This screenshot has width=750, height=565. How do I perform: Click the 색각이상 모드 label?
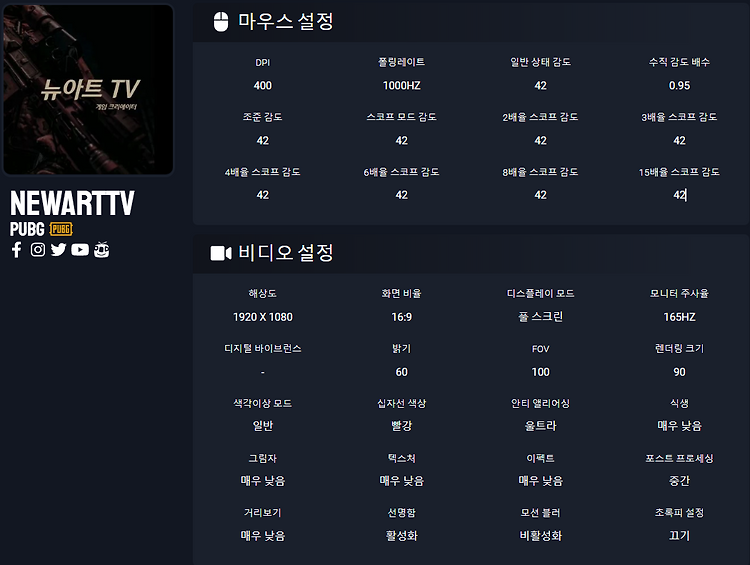click(263, 404)
